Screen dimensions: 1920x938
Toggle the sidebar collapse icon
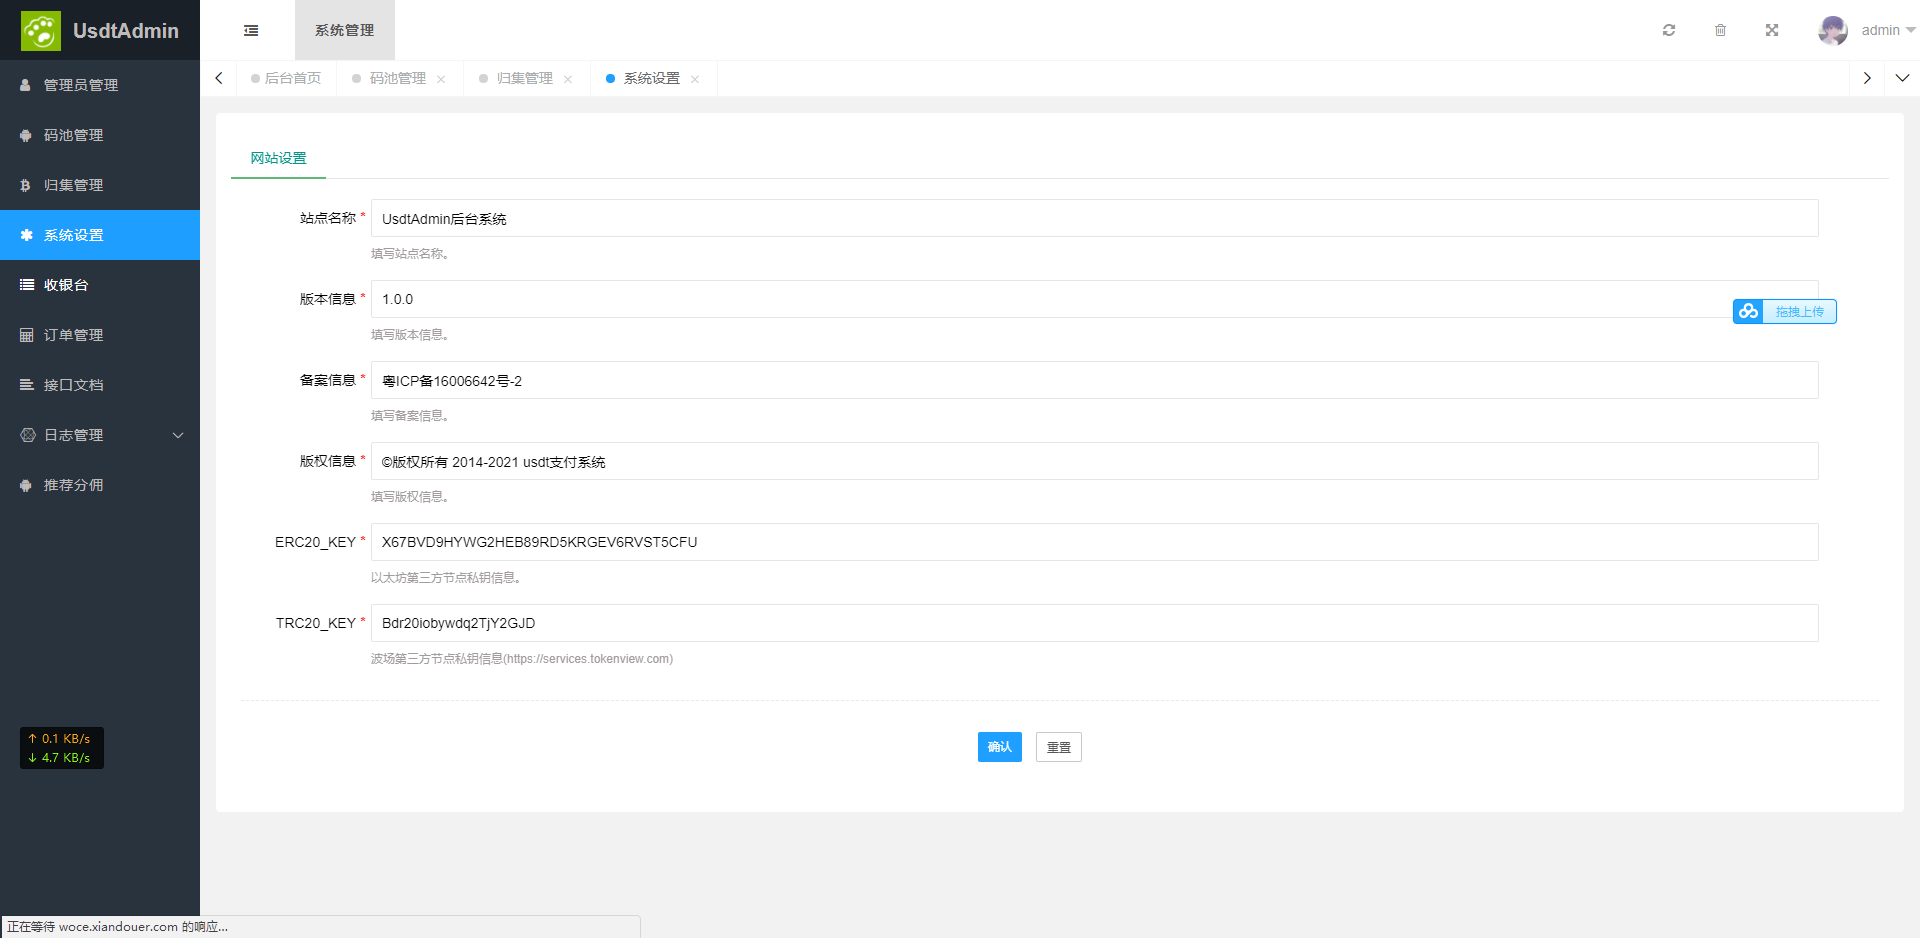[251, 31]
